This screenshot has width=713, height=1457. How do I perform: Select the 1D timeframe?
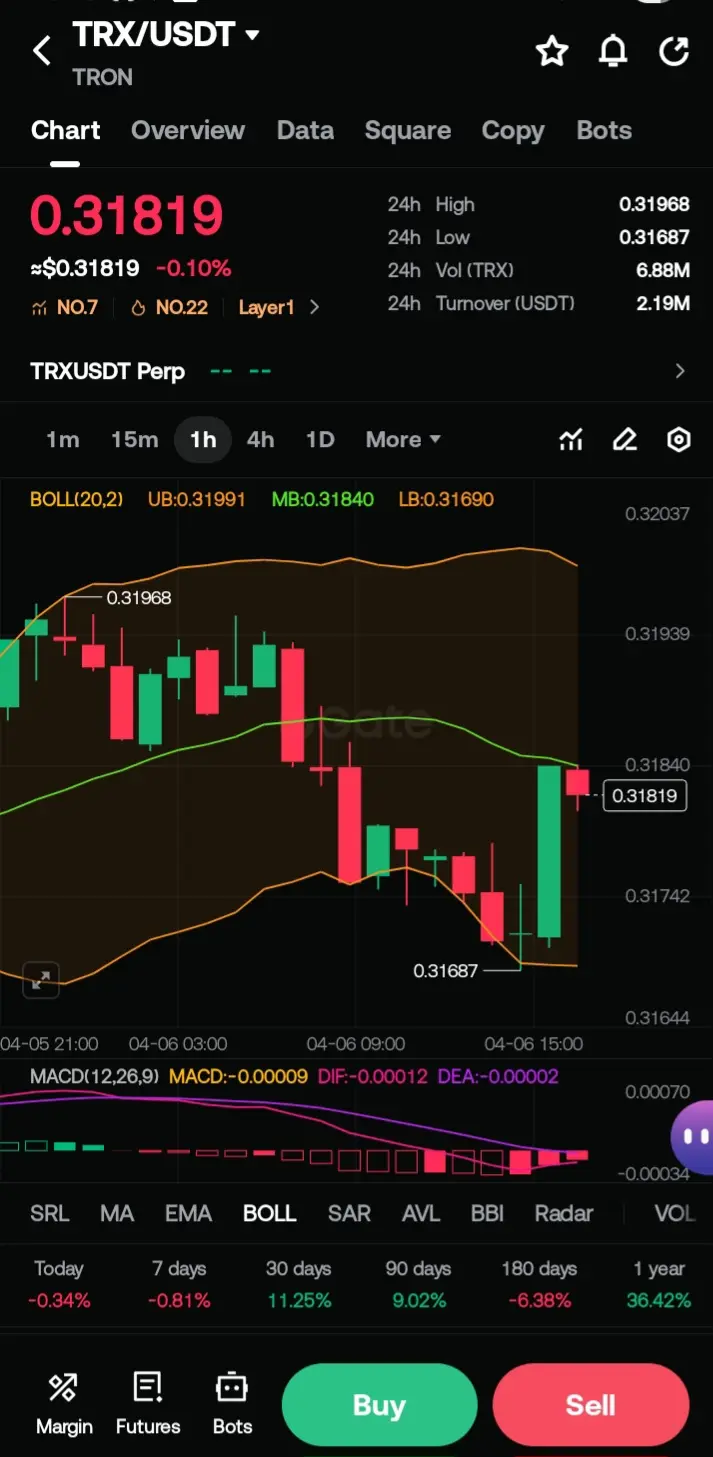click(x=320, y=440)
